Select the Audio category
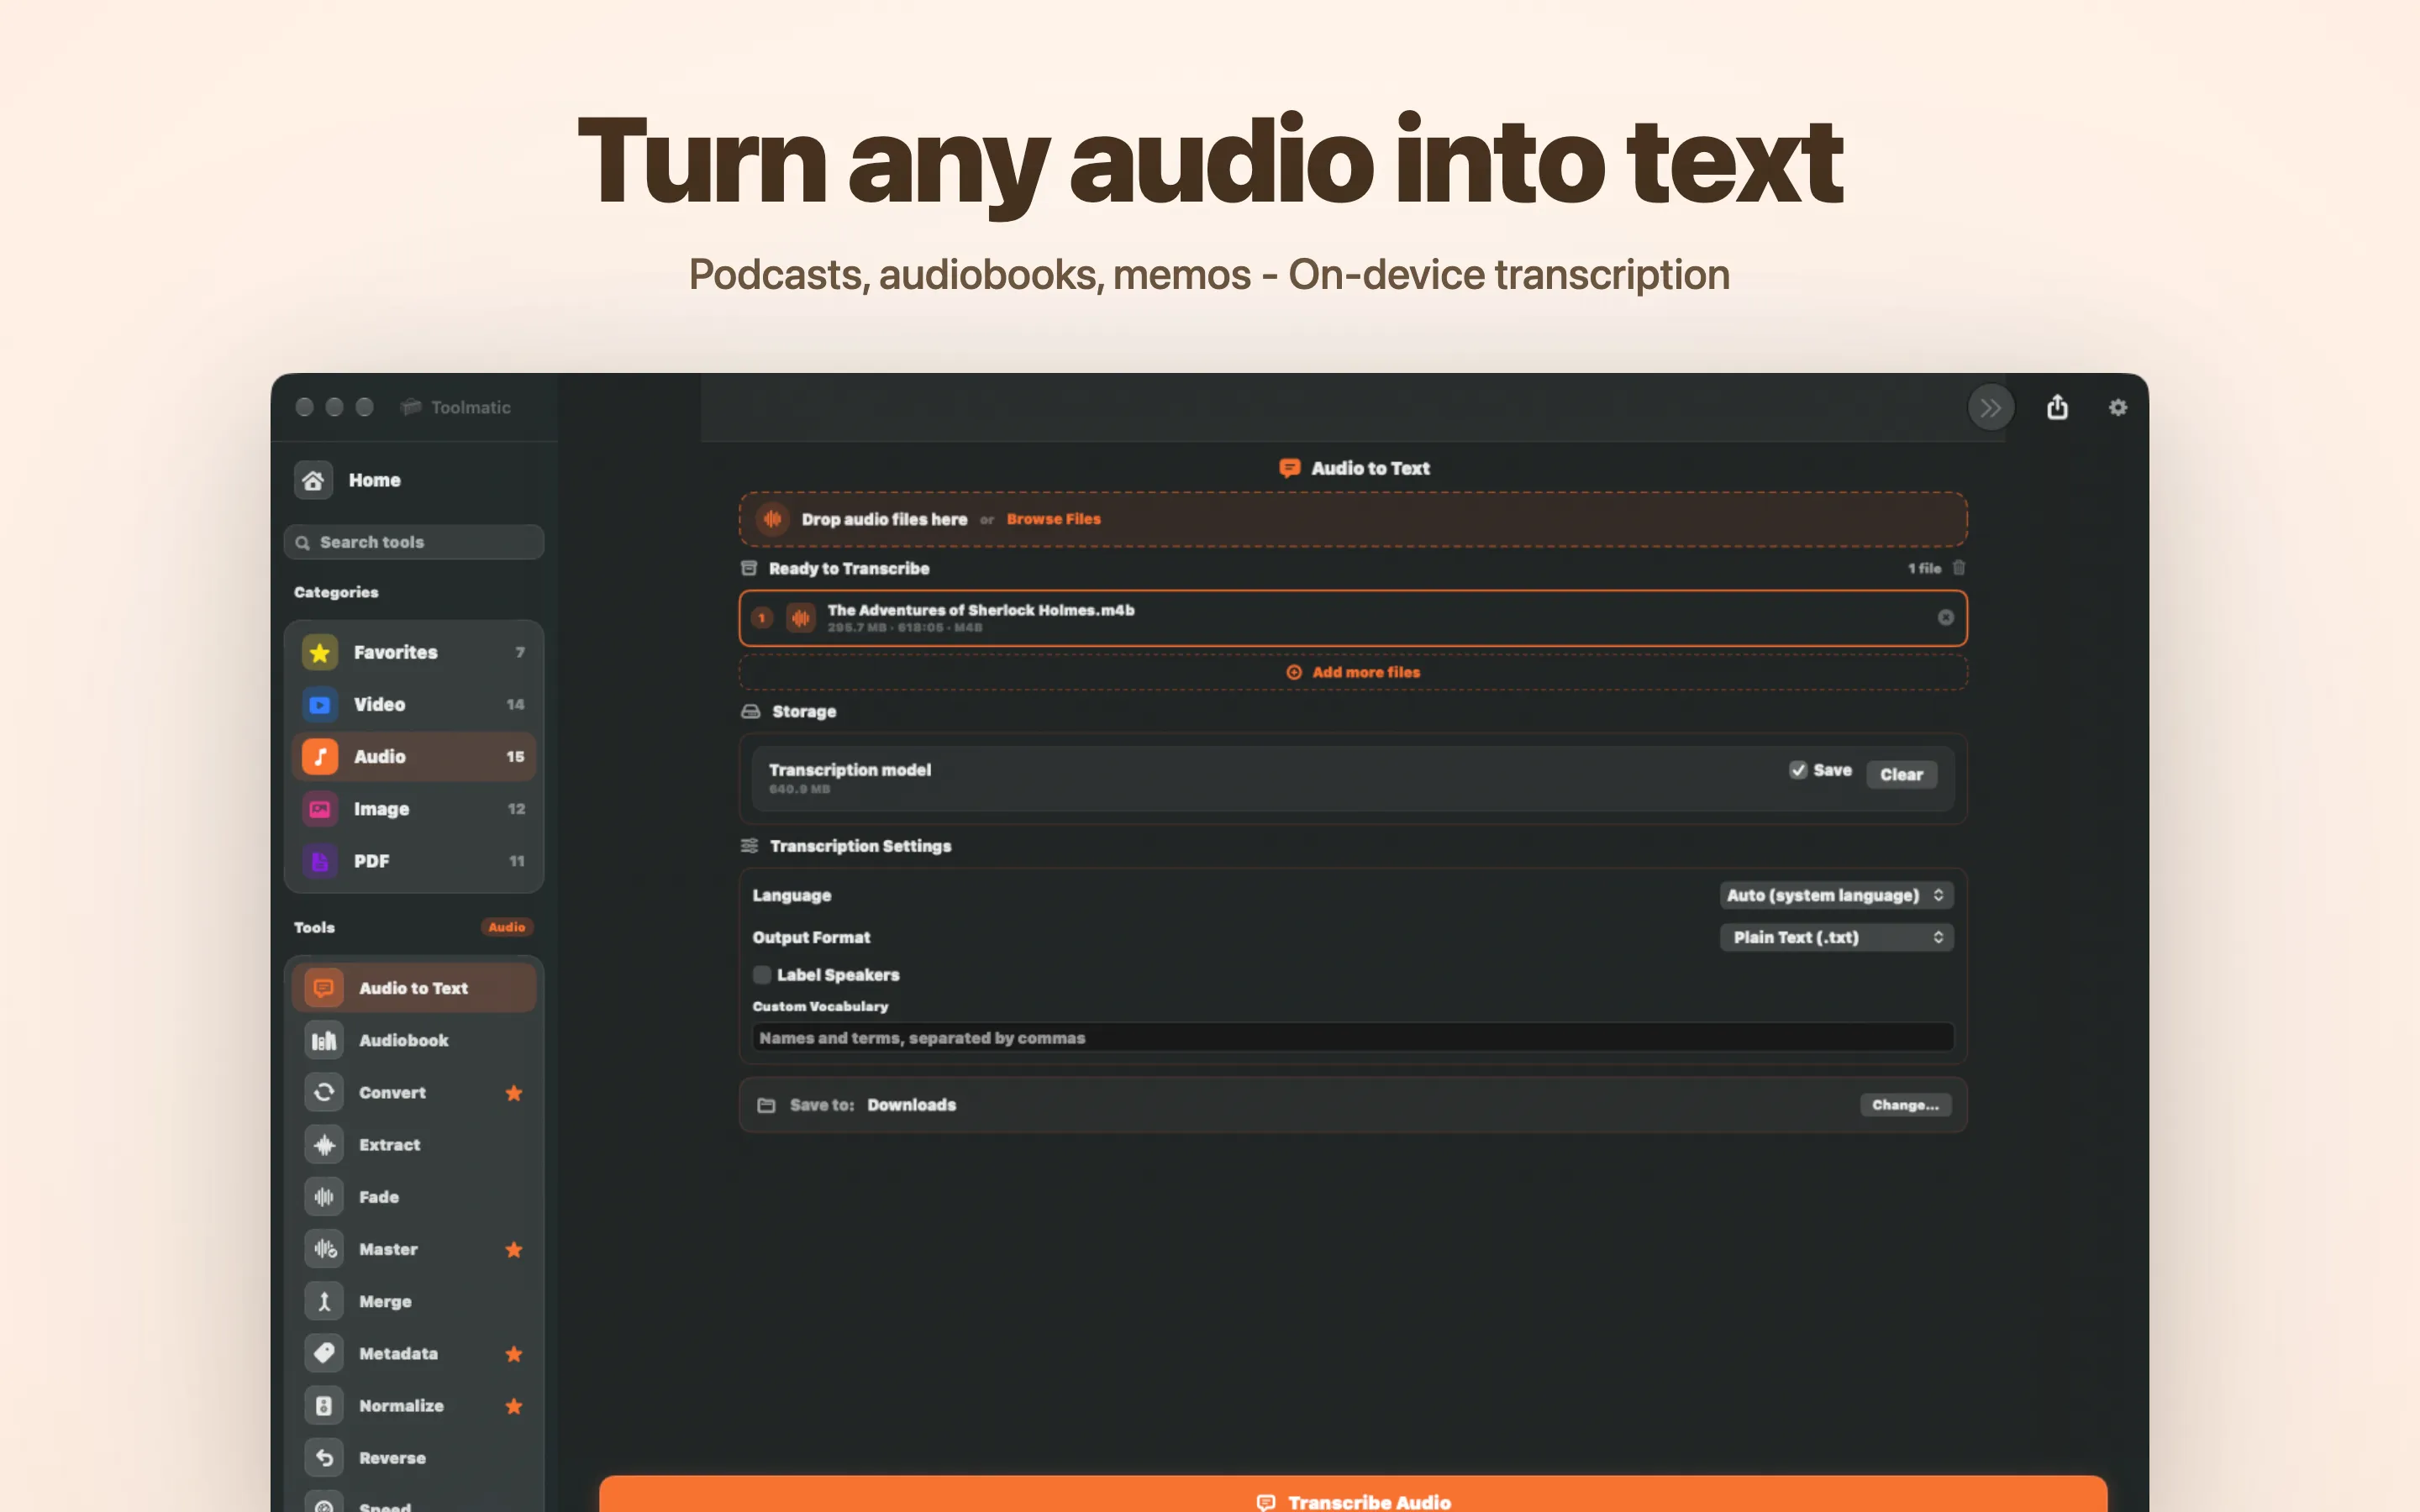 click(414, 756)
